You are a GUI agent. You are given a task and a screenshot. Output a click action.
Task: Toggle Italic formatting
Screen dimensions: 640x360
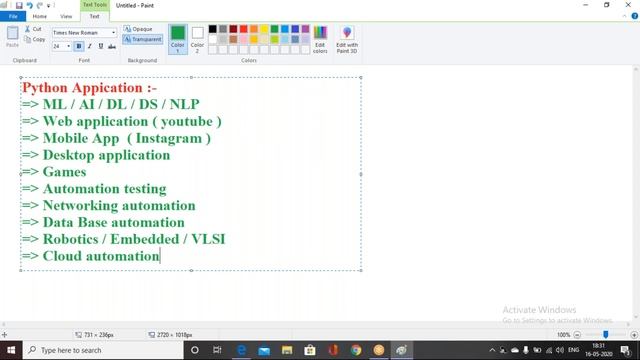pyautogui.click(x=90, y=47)
